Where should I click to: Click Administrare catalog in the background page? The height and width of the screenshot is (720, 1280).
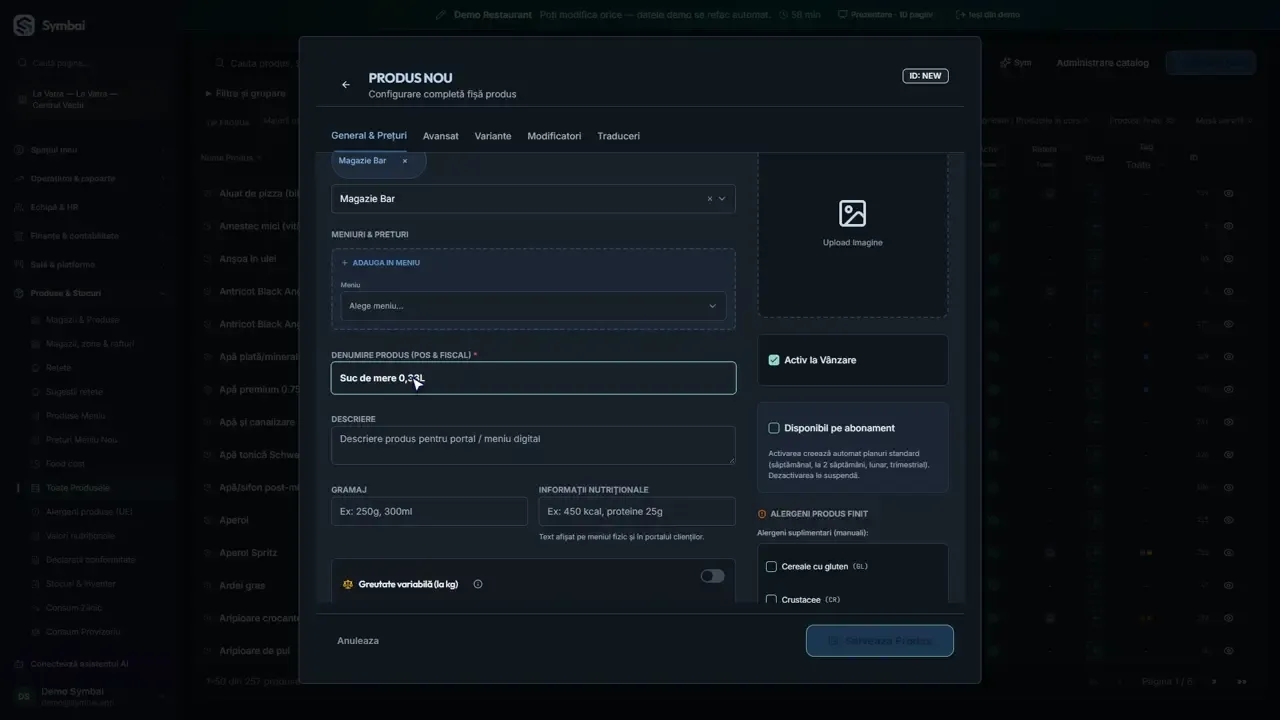click(x=1103, y=63)
